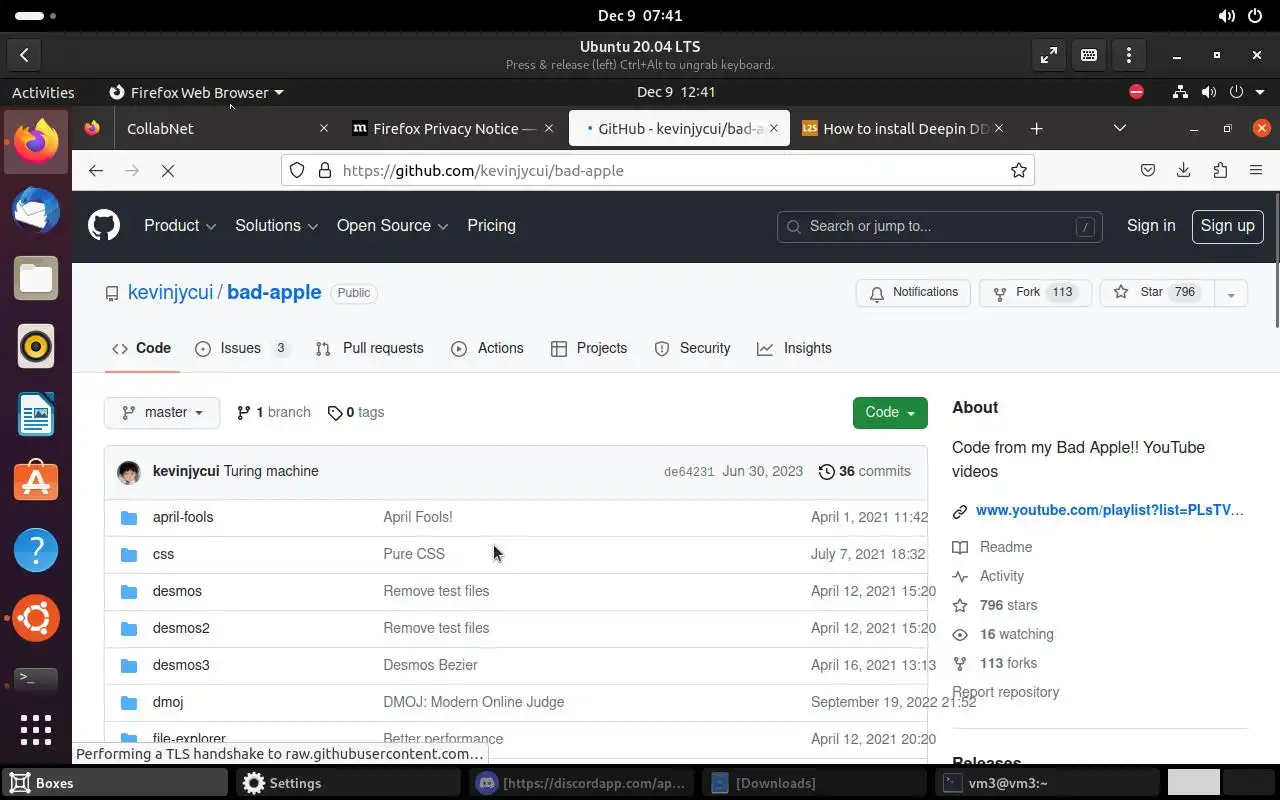Open the desmos3 folder

[x=181, y=666]
